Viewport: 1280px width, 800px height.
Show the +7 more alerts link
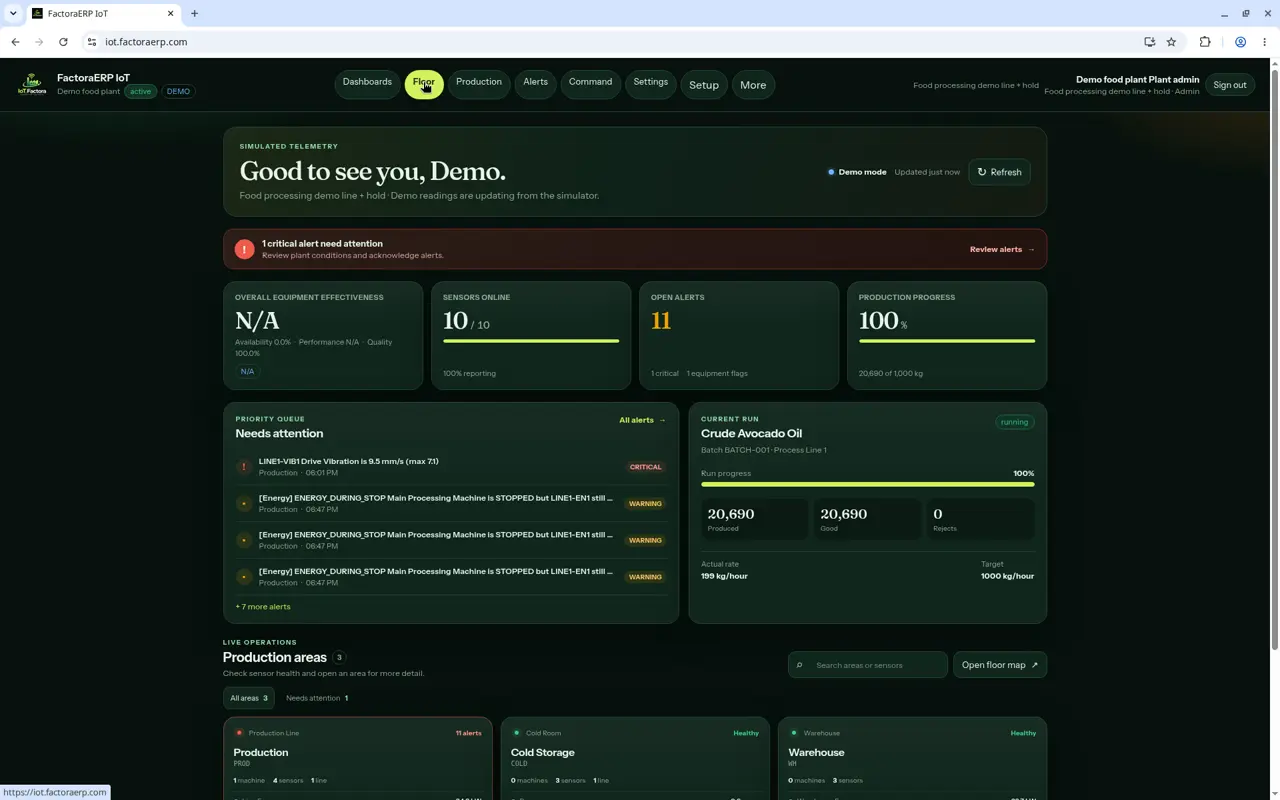point(263,607)
